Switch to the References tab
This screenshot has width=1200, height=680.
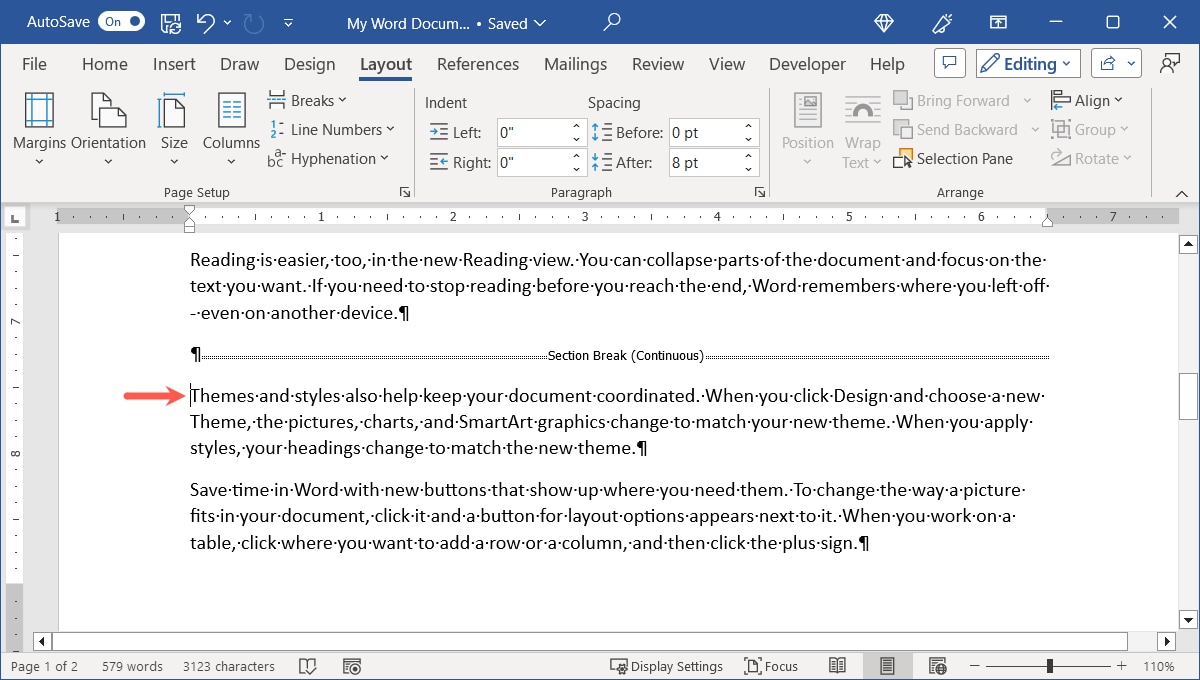point(478,63)
